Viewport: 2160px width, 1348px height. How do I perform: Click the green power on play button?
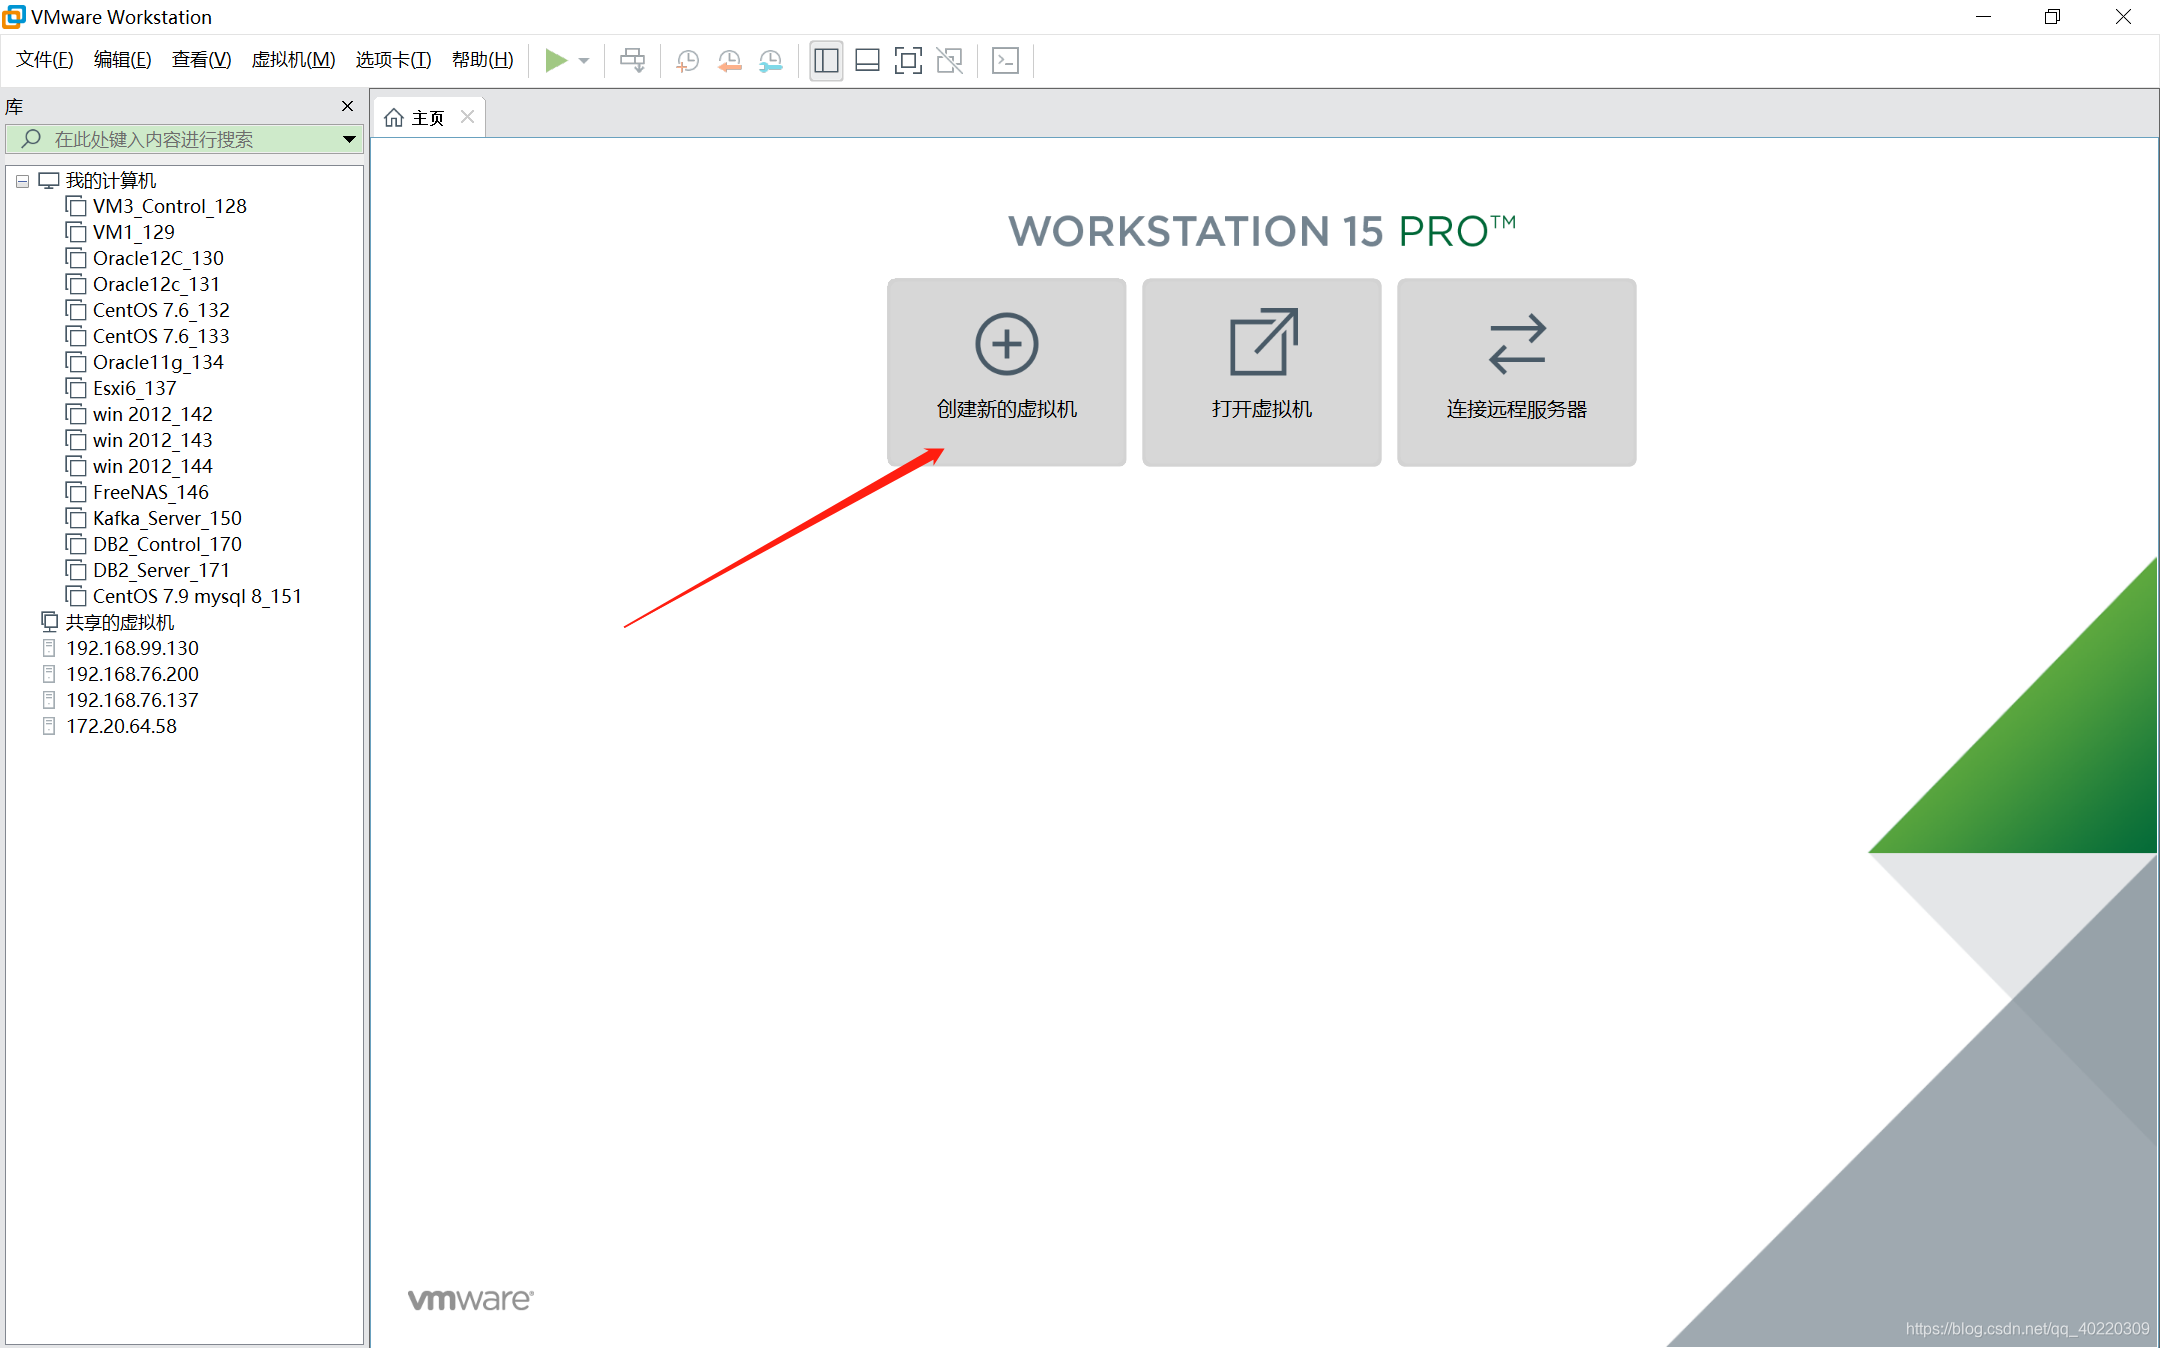pyautogui.click(x=556, y=61)
